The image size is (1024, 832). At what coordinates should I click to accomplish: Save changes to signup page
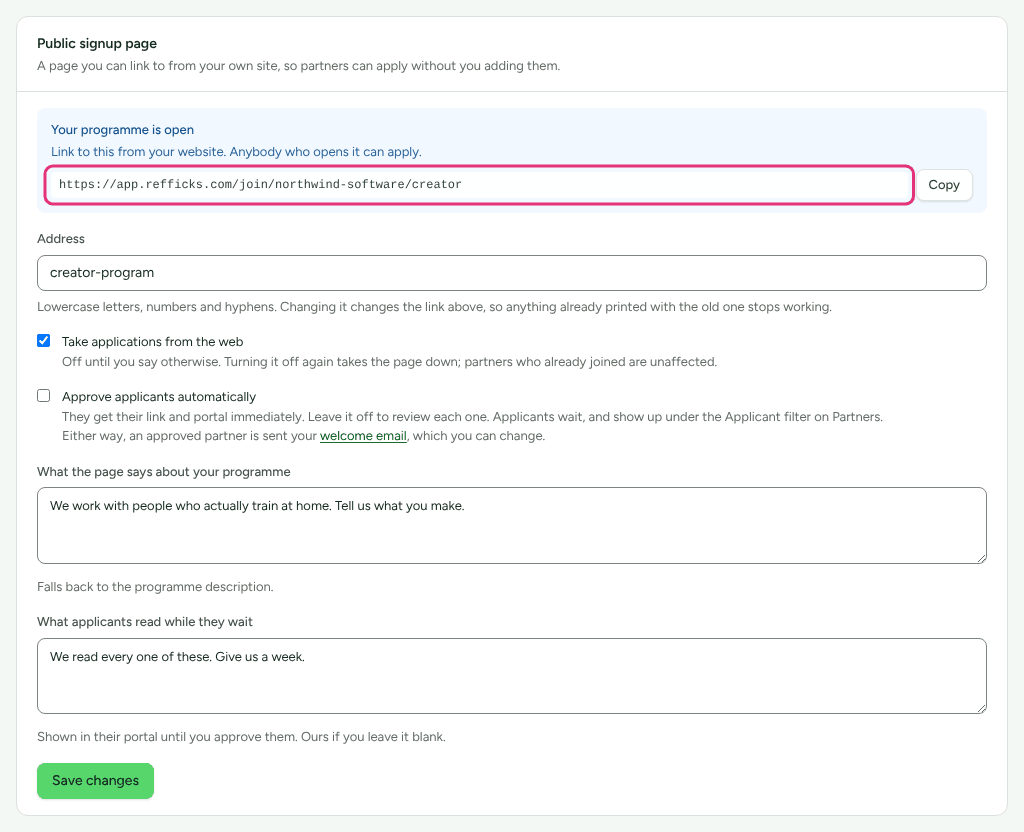[x=95, y=780]
